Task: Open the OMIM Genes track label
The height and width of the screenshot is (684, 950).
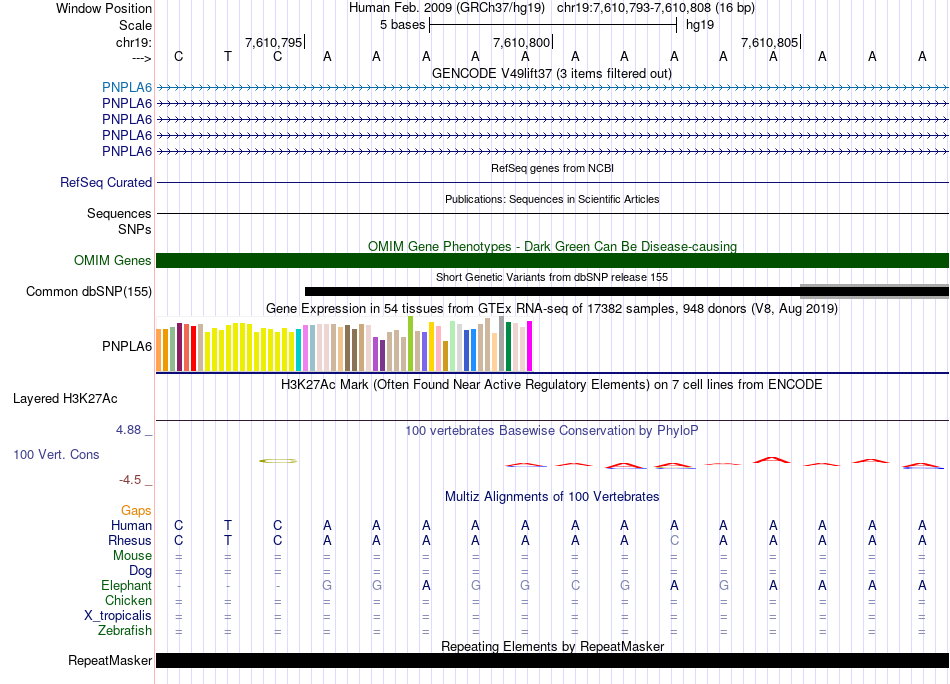Action: 112,261
